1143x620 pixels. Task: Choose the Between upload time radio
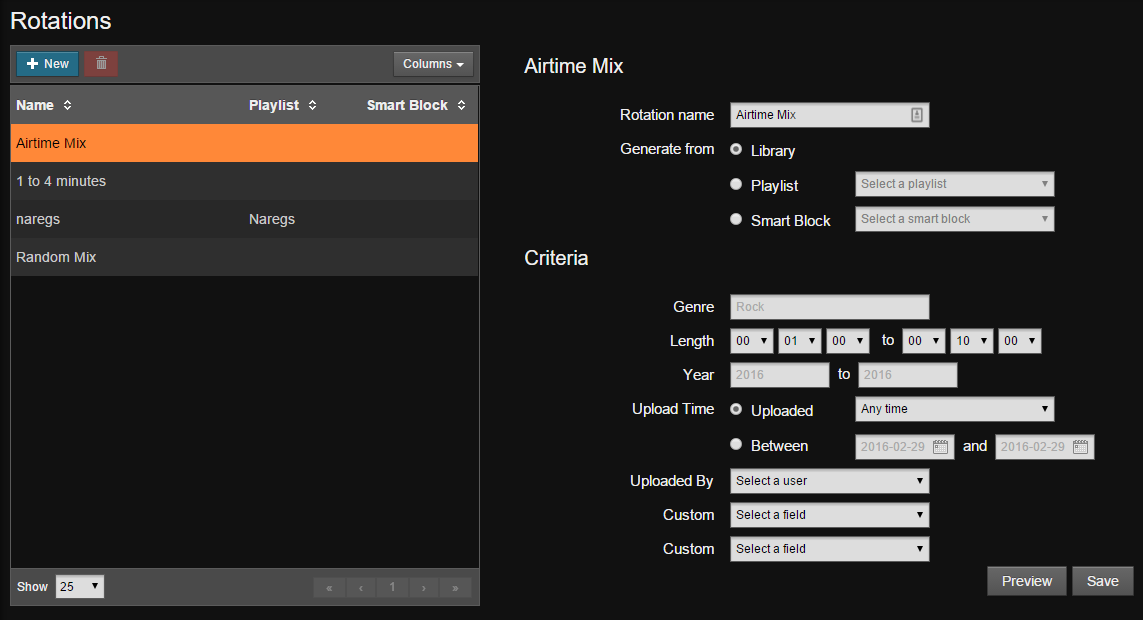coord(736,444)
